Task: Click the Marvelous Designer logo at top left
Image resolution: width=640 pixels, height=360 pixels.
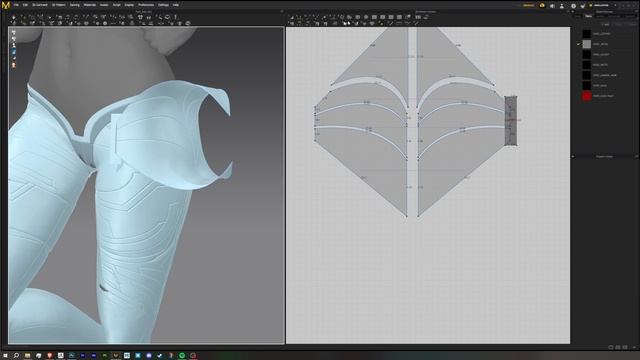Action: (x=6, y=5)
